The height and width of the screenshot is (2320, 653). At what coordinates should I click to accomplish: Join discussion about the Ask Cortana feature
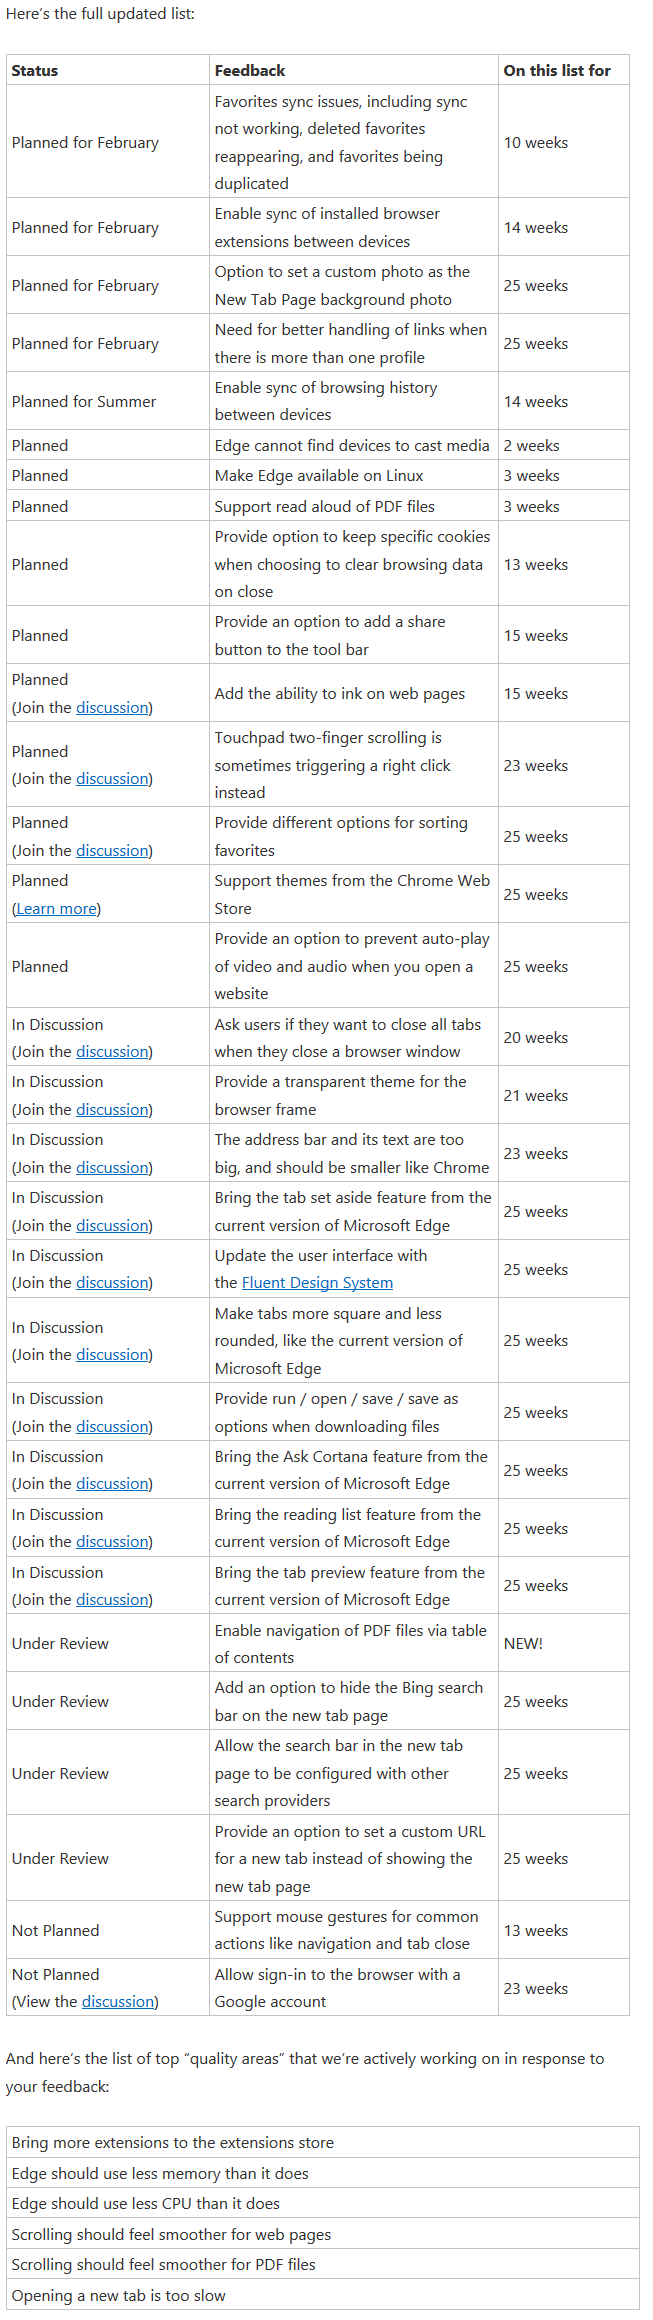112,1484
